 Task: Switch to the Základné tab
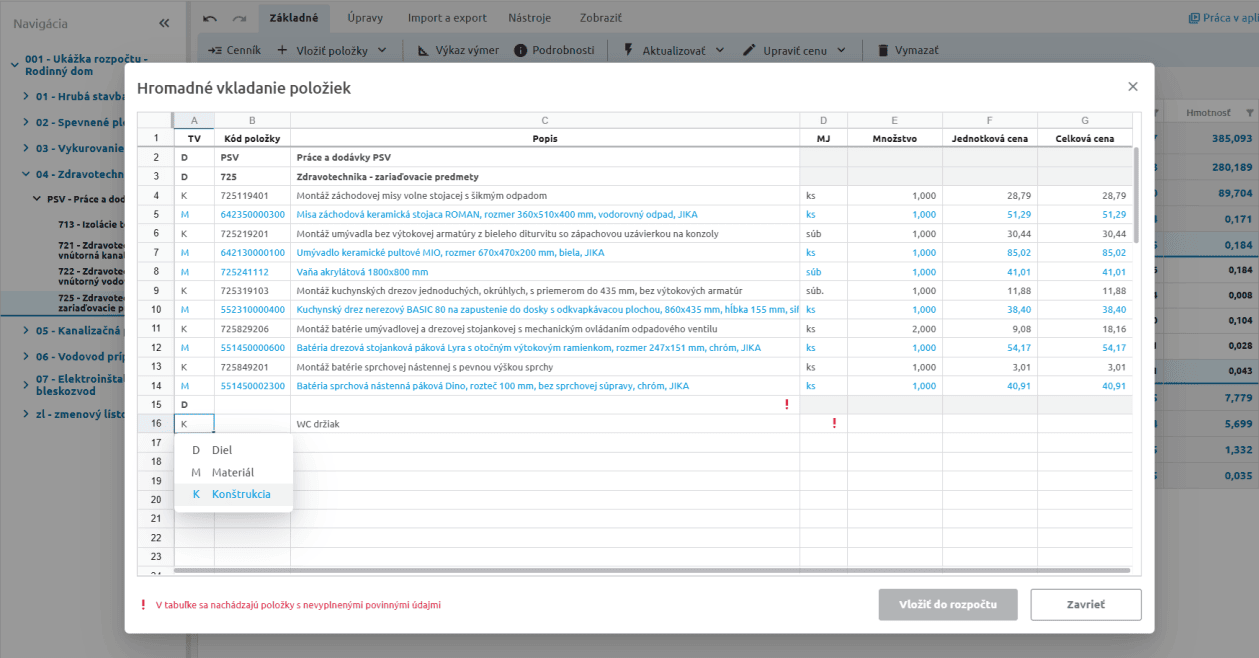(x=294, y=18)
